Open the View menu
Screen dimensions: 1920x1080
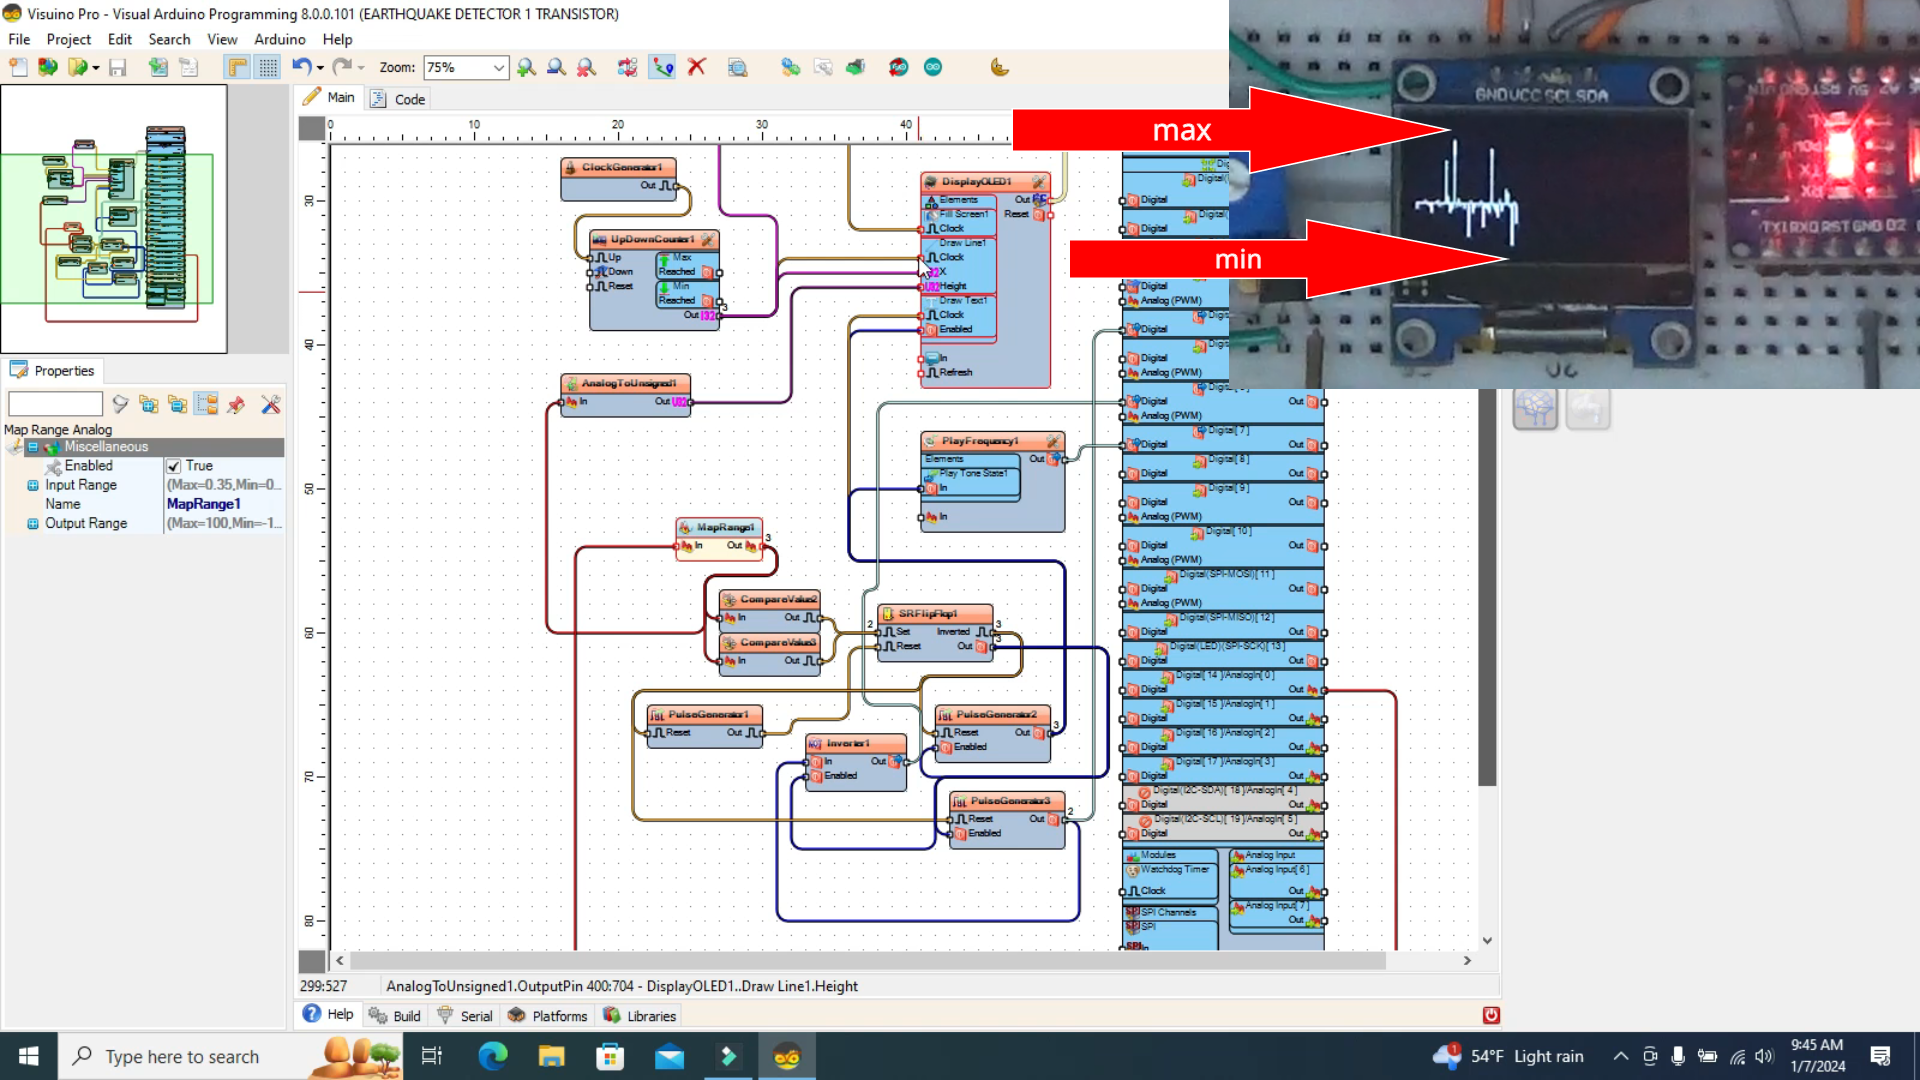pos(222,39)
